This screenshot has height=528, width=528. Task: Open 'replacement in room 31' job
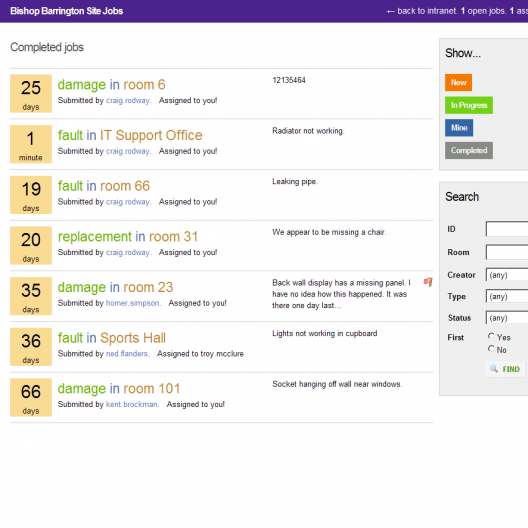pos(128,237)
